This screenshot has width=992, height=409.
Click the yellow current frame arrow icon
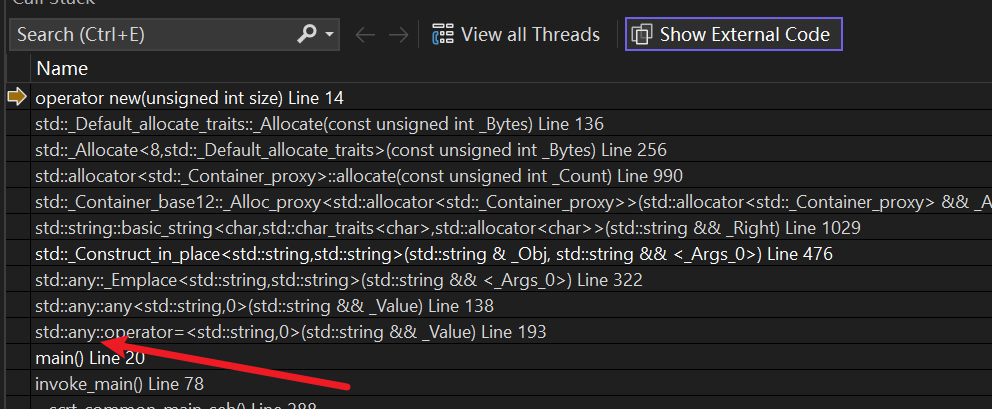tap(17, 97)
